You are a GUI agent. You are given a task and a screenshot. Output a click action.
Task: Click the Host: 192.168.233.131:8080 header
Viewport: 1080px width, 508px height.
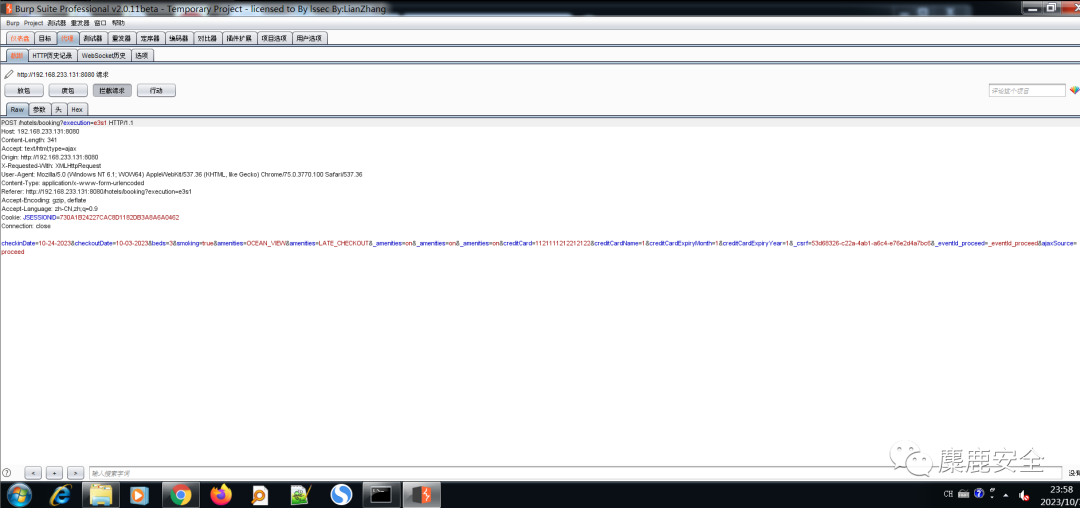click(41, 131)
